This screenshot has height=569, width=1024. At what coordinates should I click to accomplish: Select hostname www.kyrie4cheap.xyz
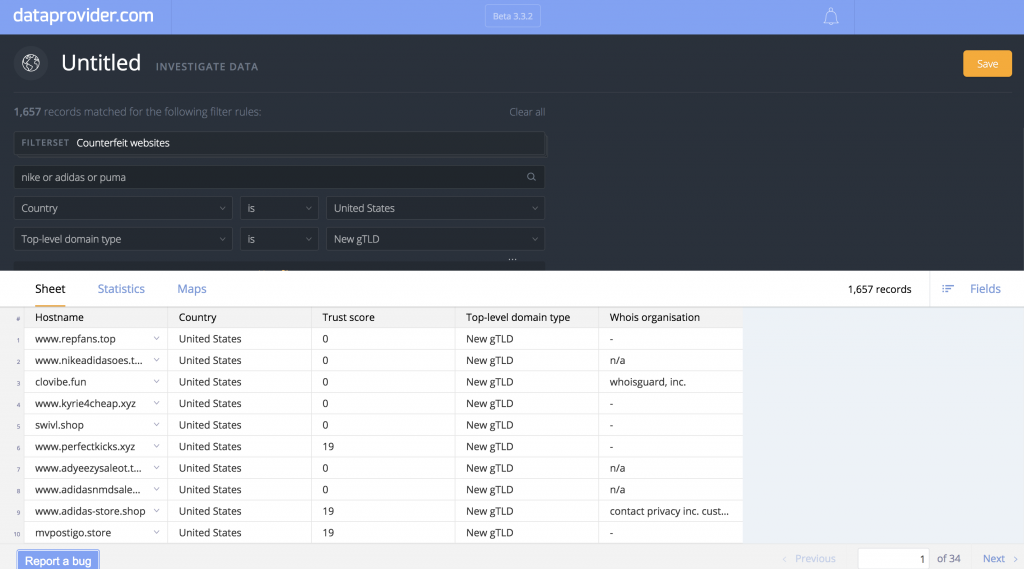(86, 404)
